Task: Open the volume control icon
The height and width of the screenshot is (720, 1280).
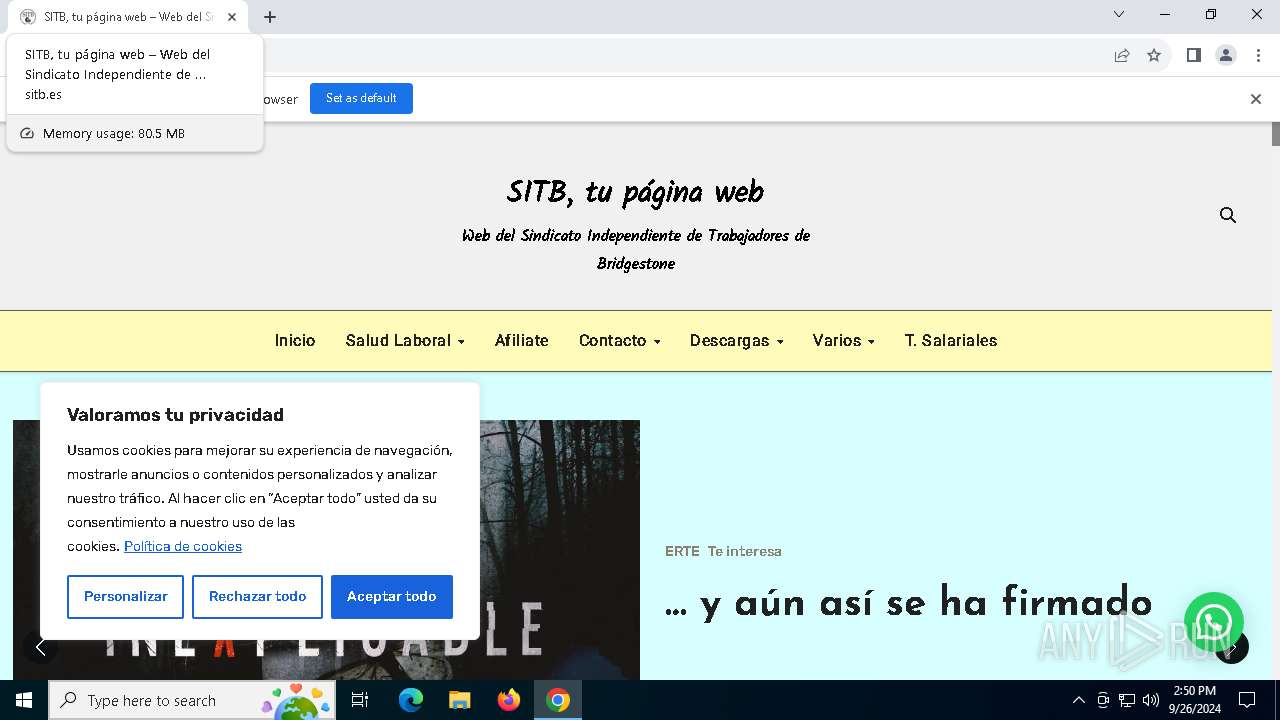Action: click(x=1151, y=700)
